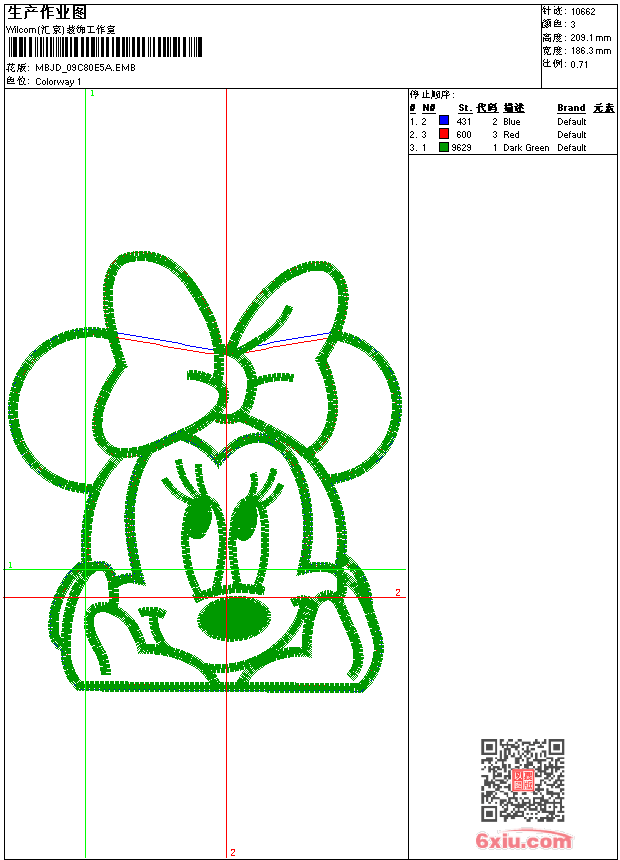Click the Brand column header

click(x=571, y=108)
